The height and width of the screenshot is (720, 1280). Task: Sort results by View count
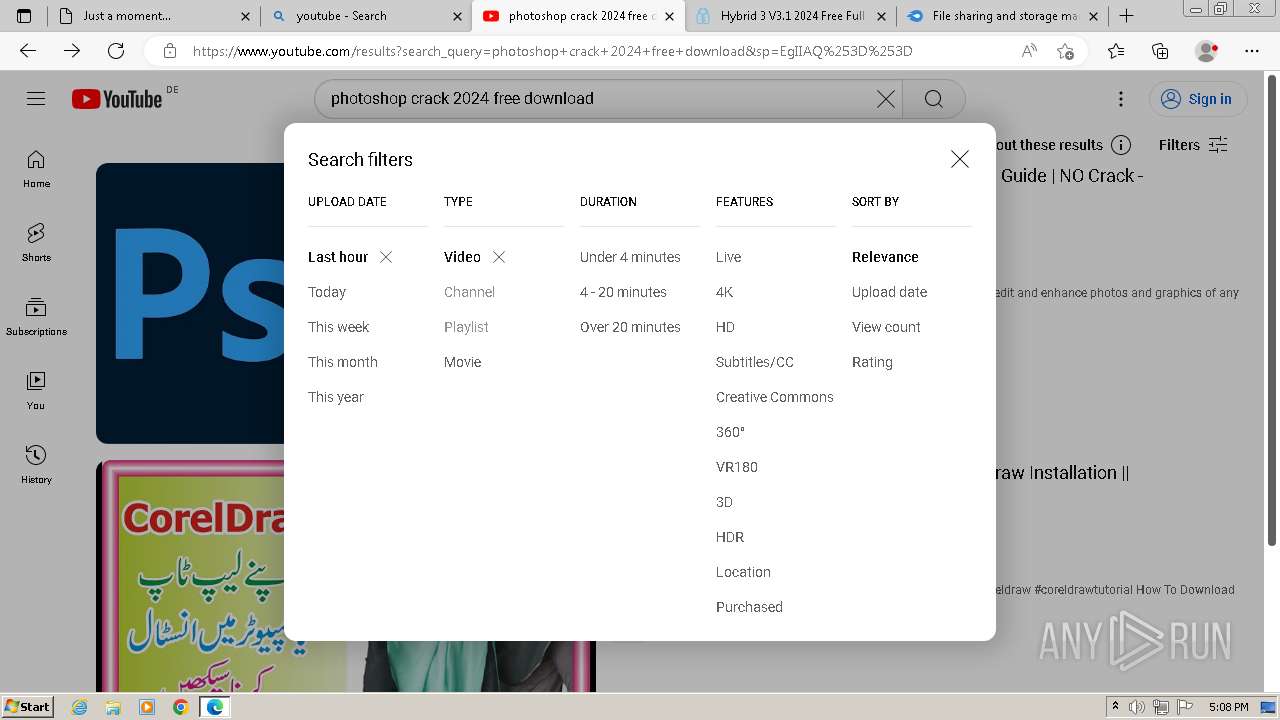tap(886, 327)
